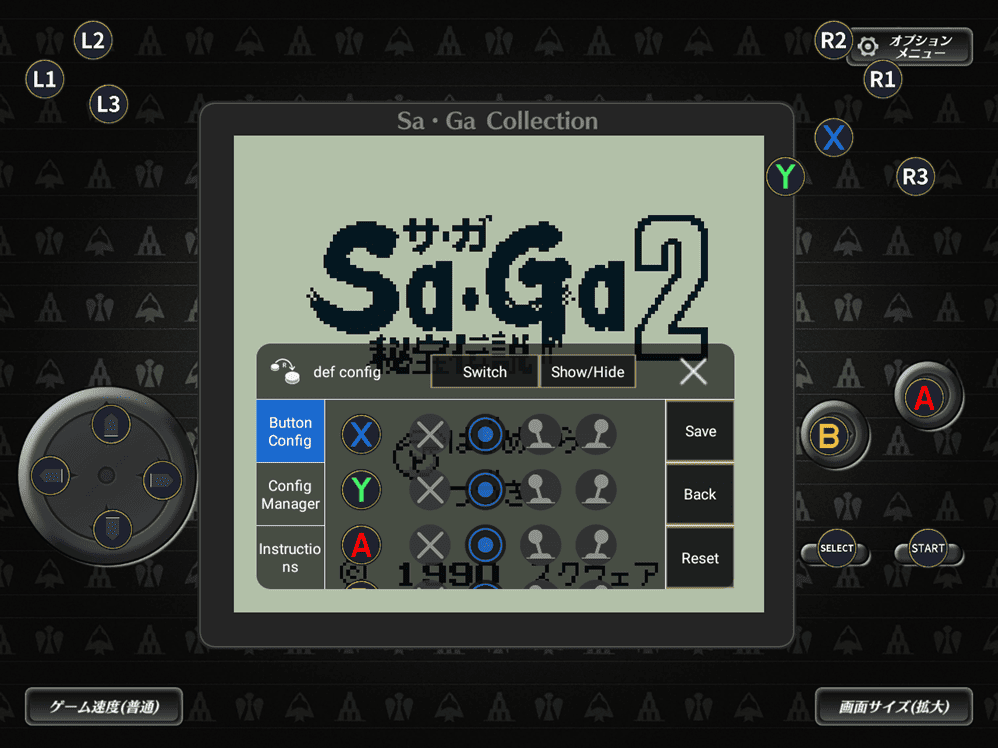Open the options menu with gear icon
Image resolution: width=998 pixels, height=748 pixels.
pos(910,46)
